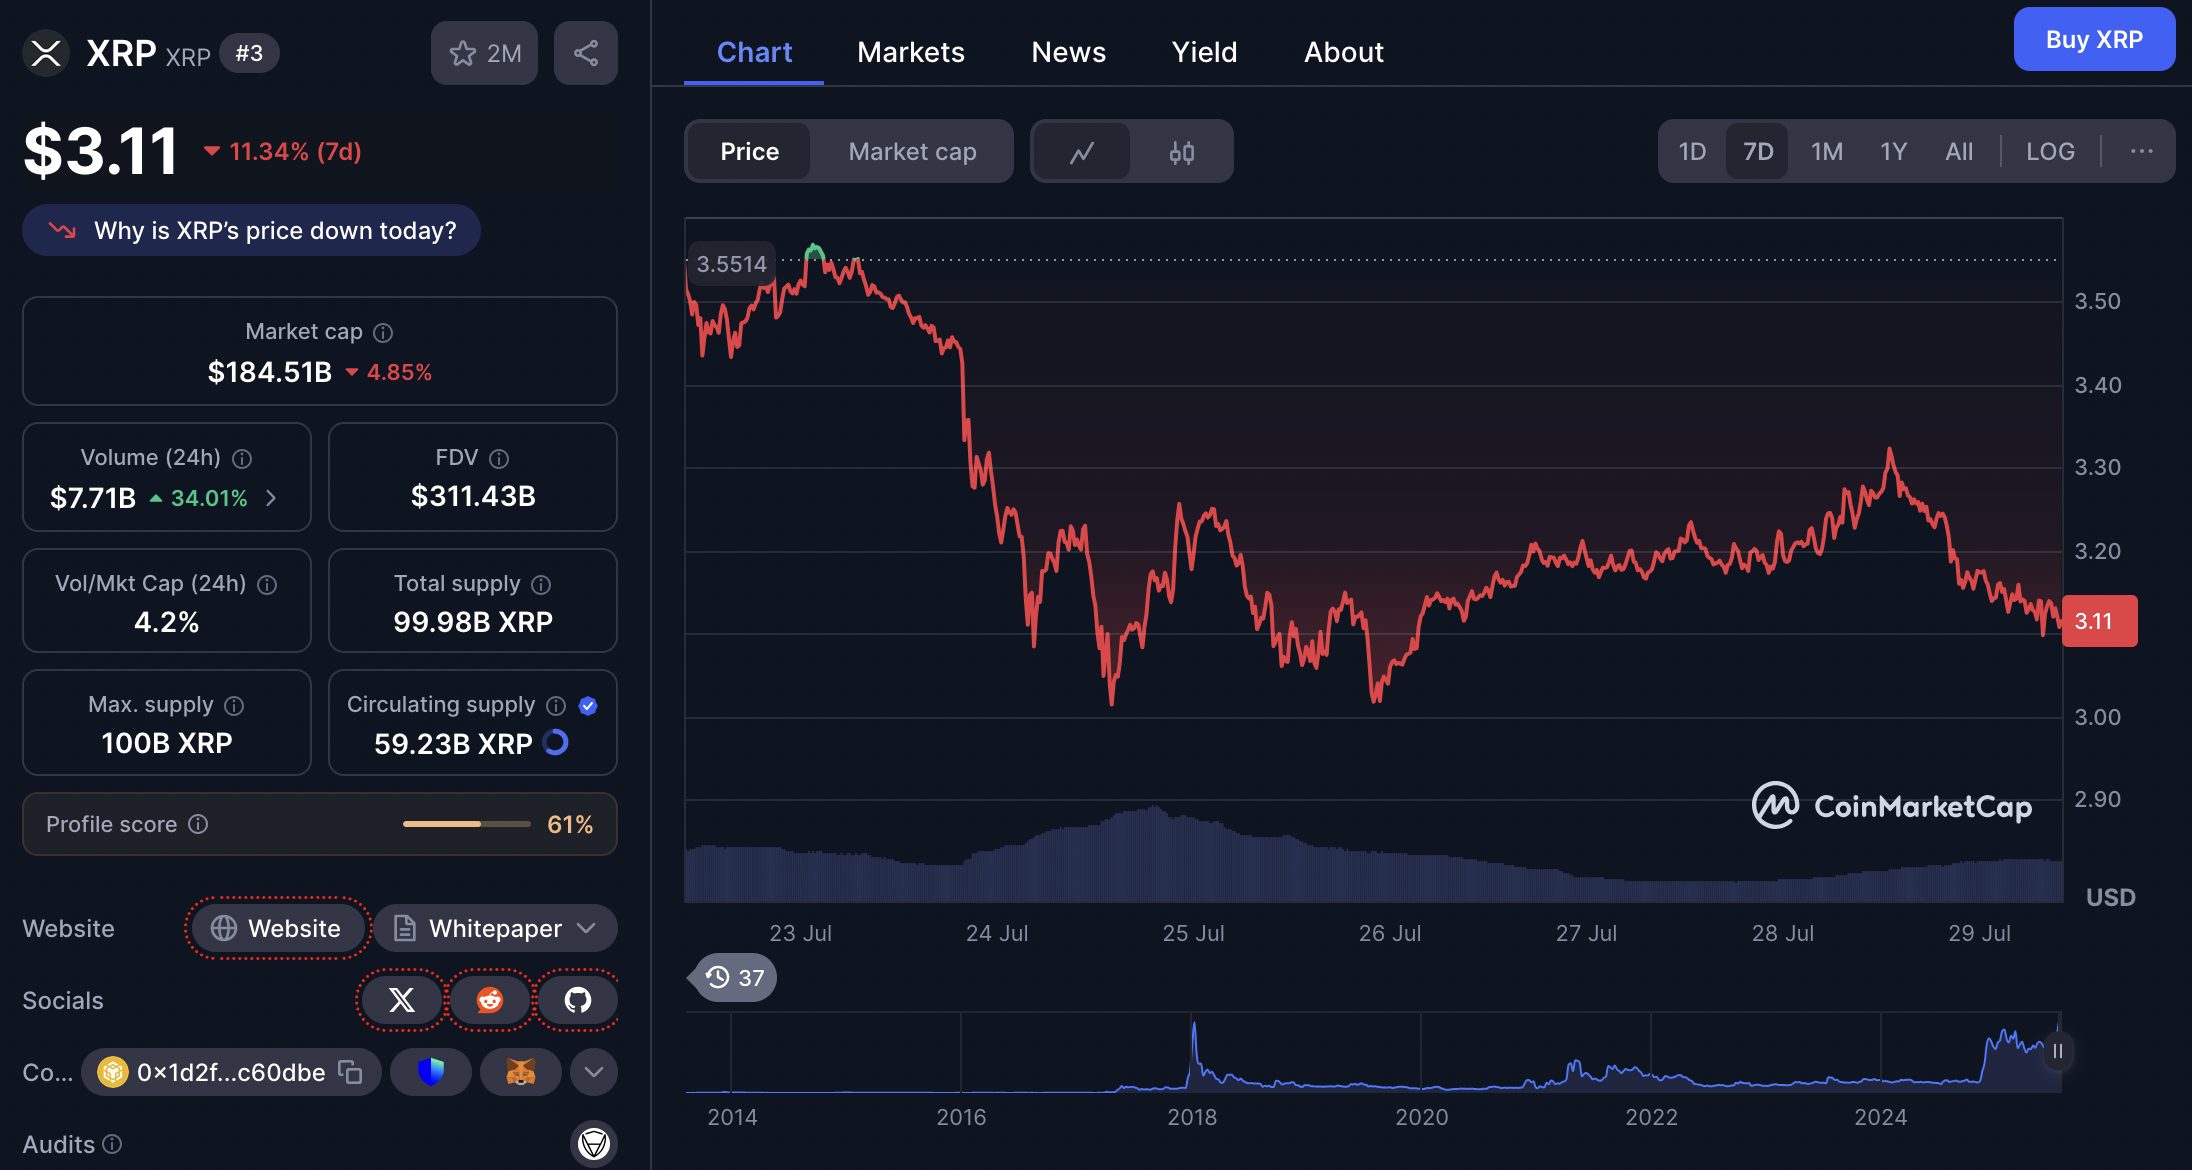Image resolution: width=2192 pixels, height=1170 pixels.
Task: Add XRP to watchlist via star button
Action: [x=484, y=53]
